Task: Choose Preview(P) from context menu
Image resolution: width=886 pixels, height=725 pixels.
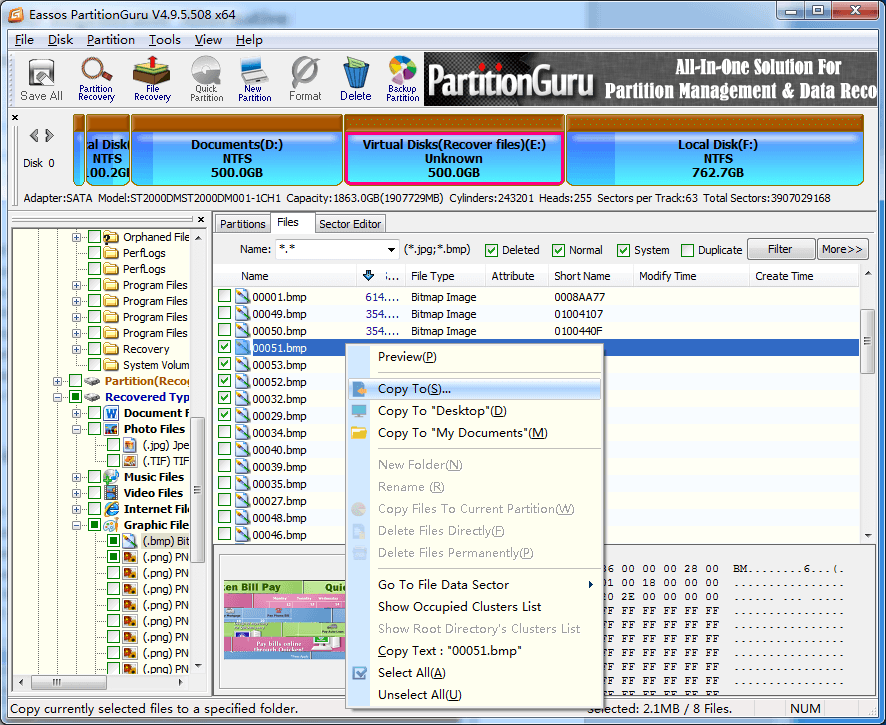Action: click(x=475, y=357)
